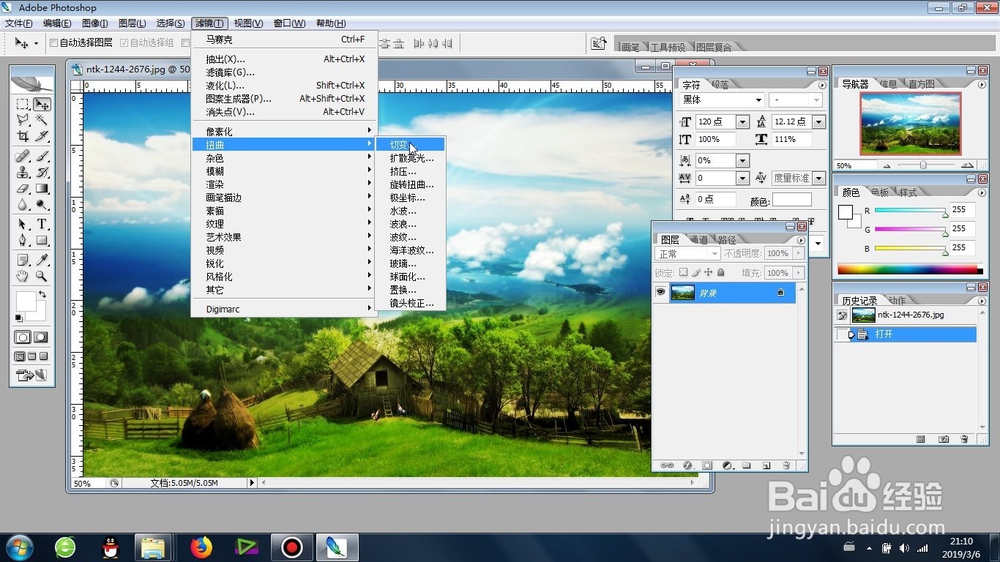1000x562 pixels.
Task: Open the 图像(I) menu
Action: pyautogui.click(x=94, y=23)
